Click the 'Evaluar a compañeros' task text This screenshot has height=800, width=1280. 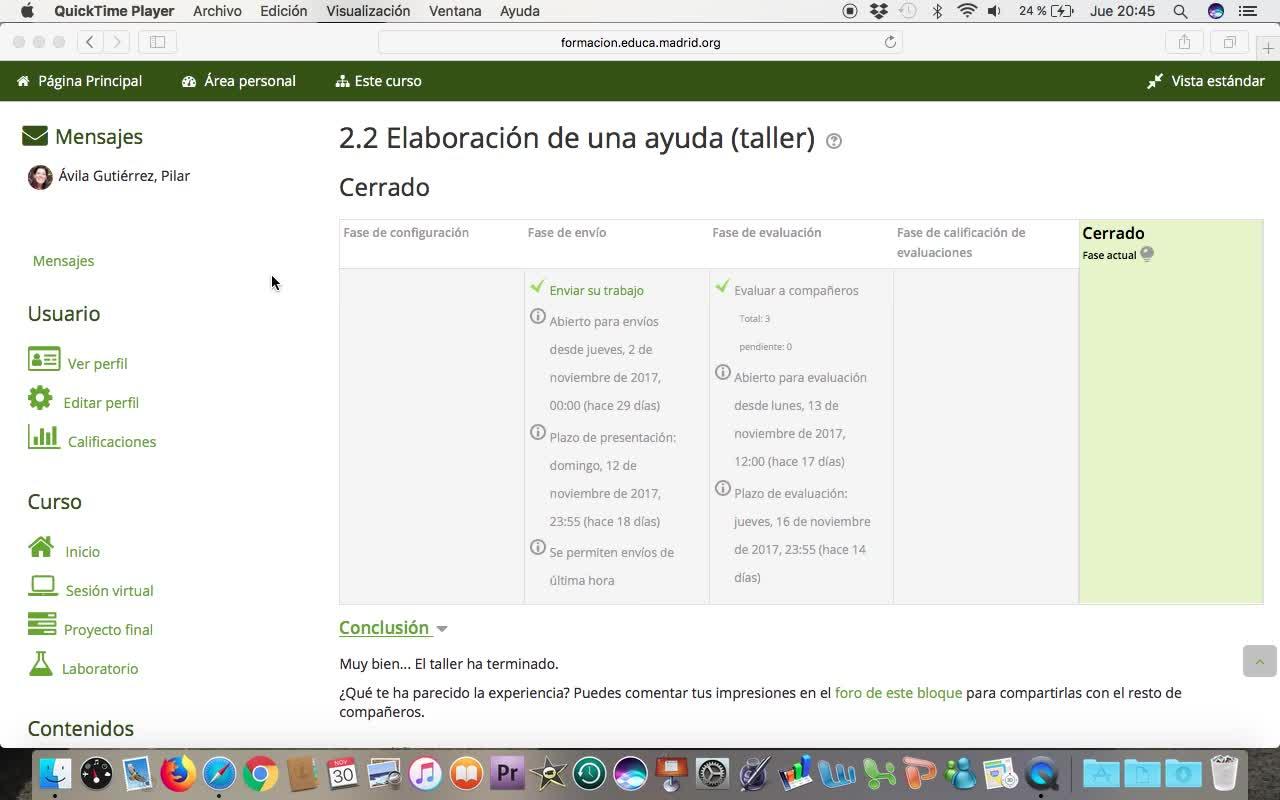[796, 291]
